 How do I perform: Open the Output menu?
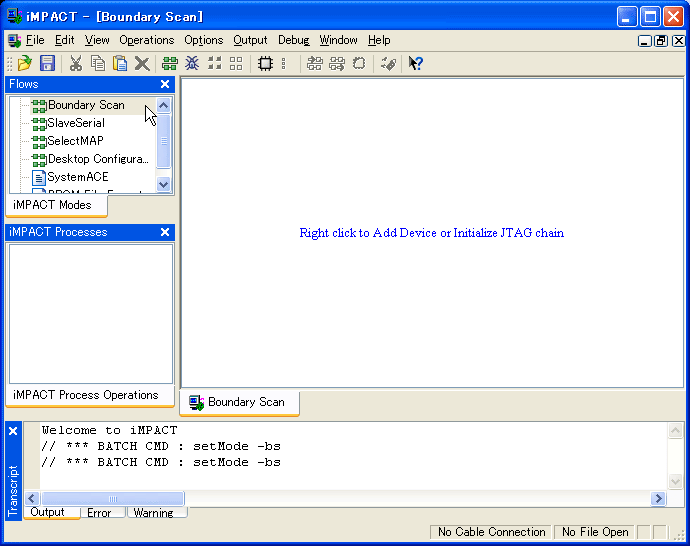(250, 40)
